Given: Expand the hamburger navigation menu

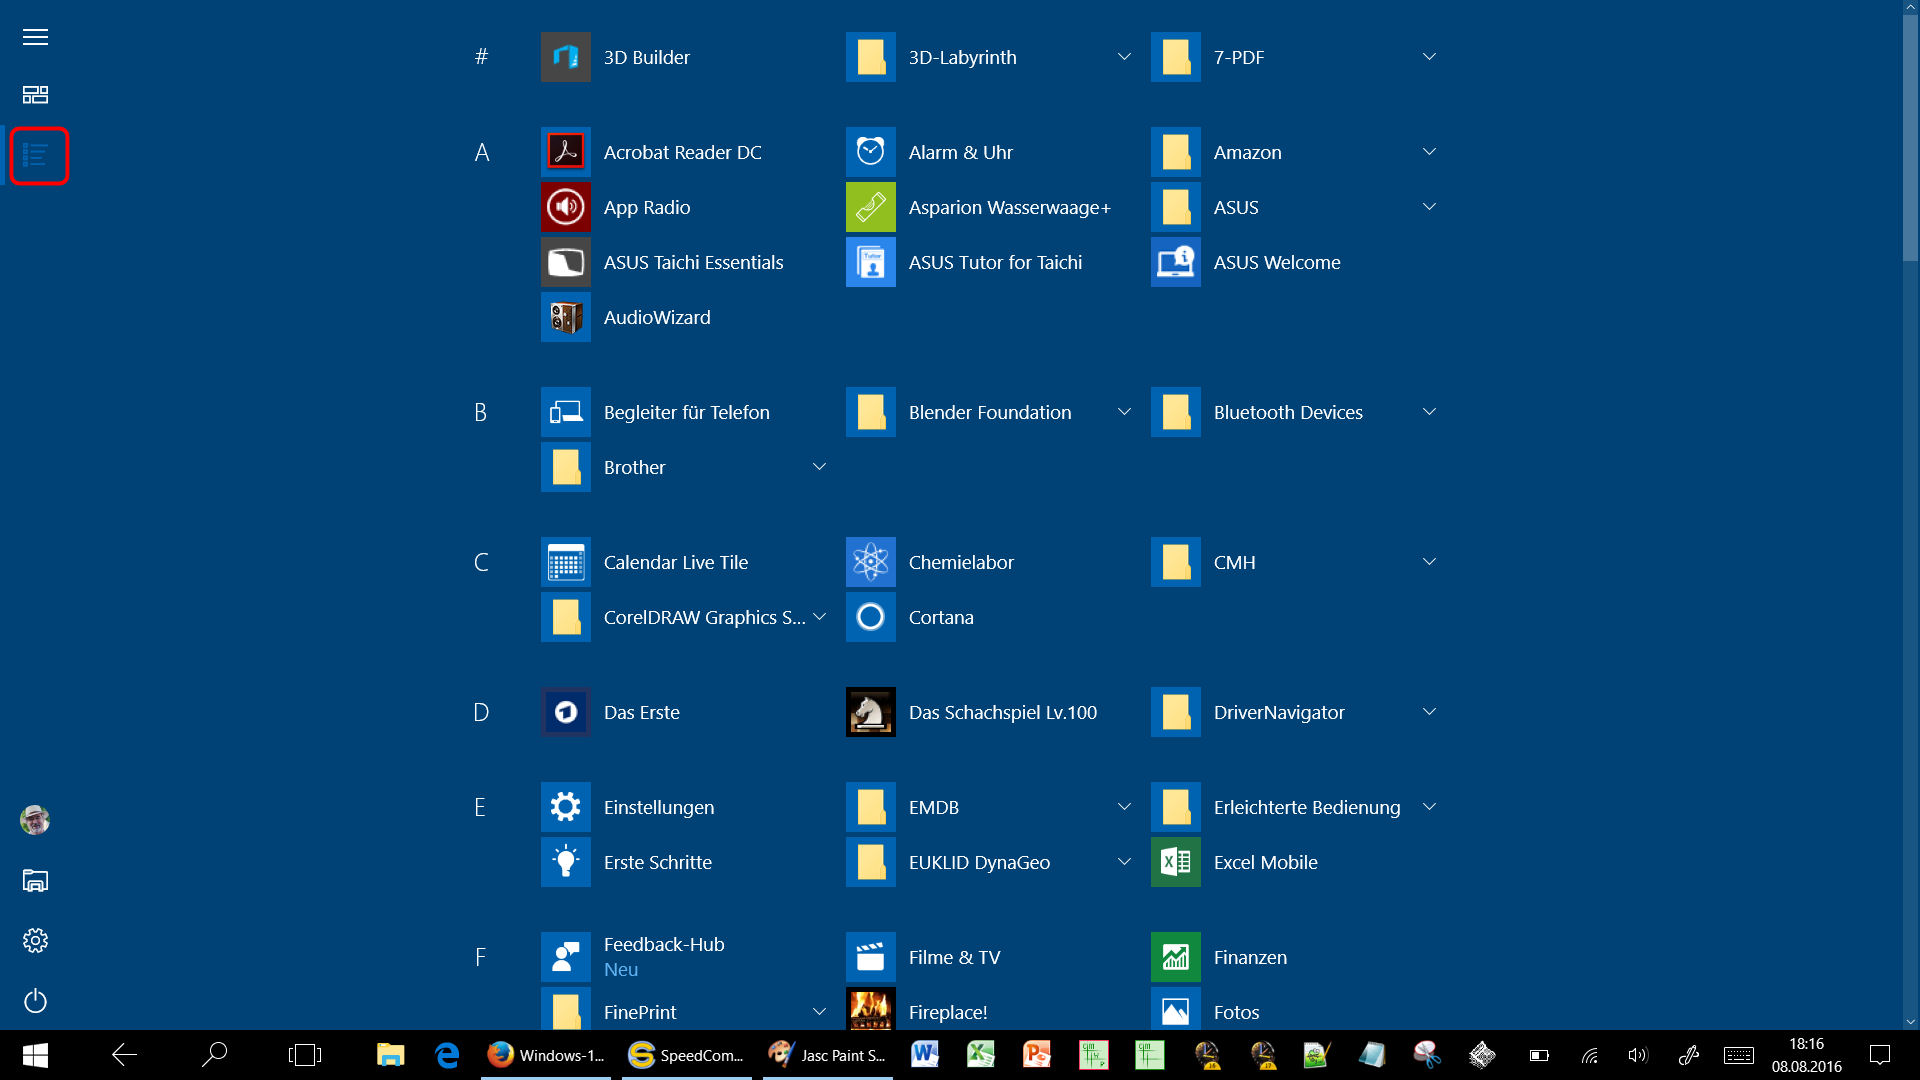Looking at the screenshot, I should tap(36, 37).
